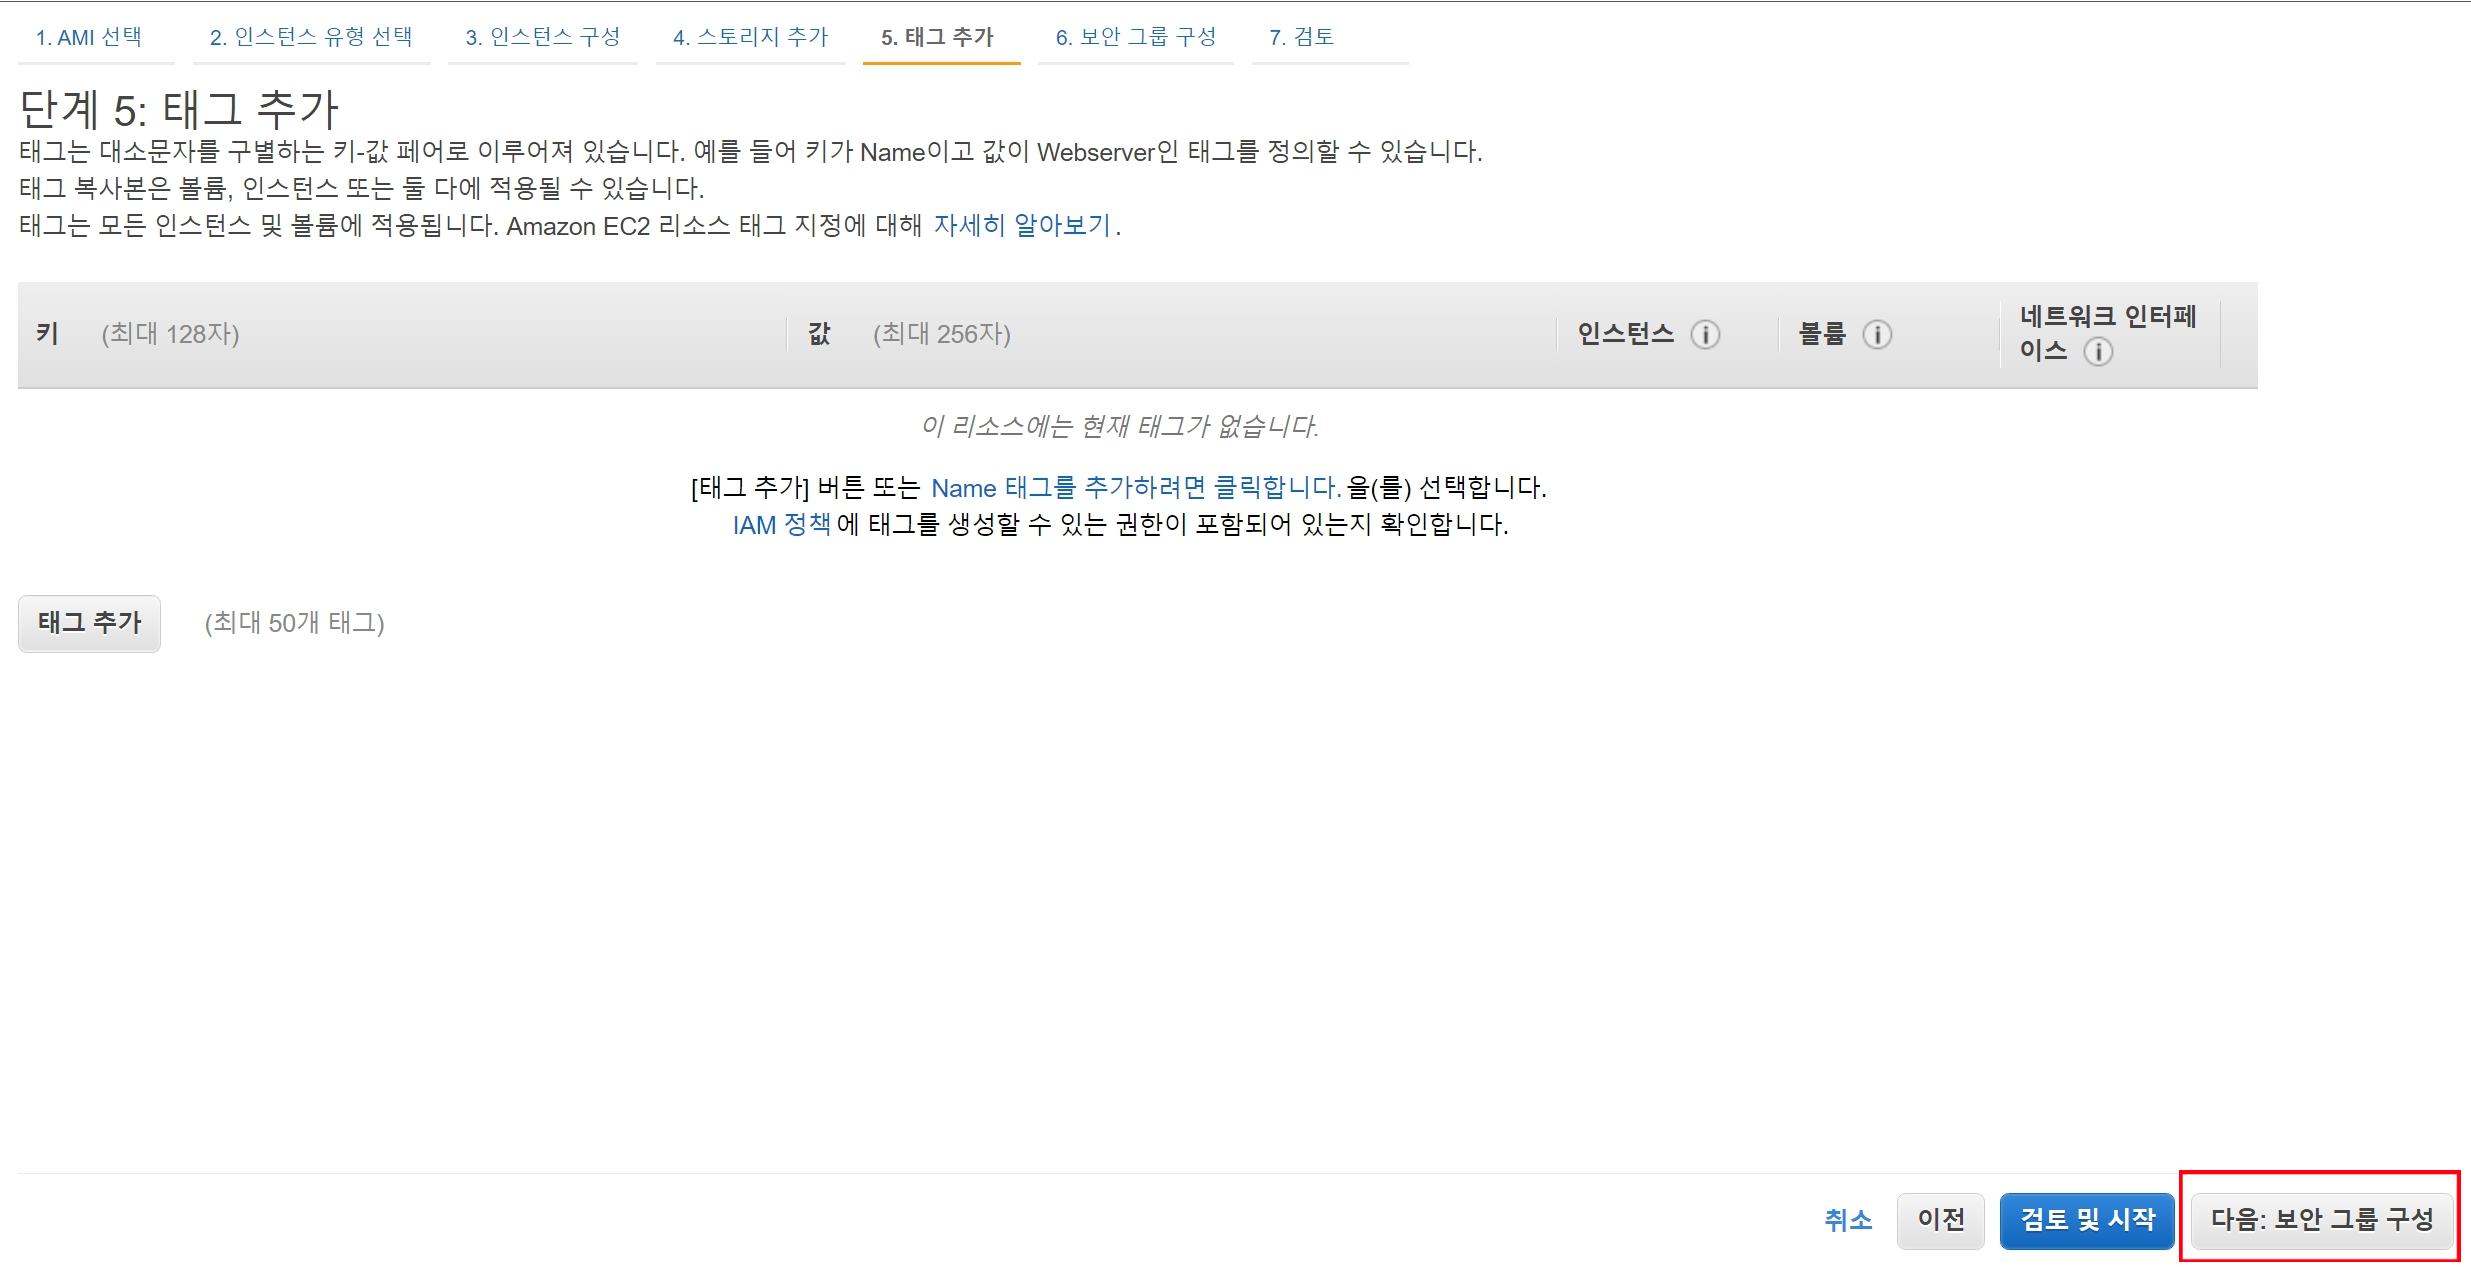Viewport: 2471px width, 1267px height.
Task: Open the IAM 정책 link
Action: click(781, 525)
